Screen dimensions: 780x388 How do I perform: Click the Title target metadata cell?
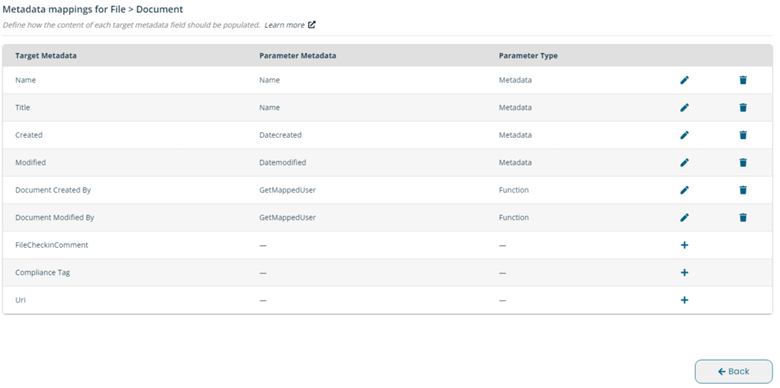pos(23,107)
